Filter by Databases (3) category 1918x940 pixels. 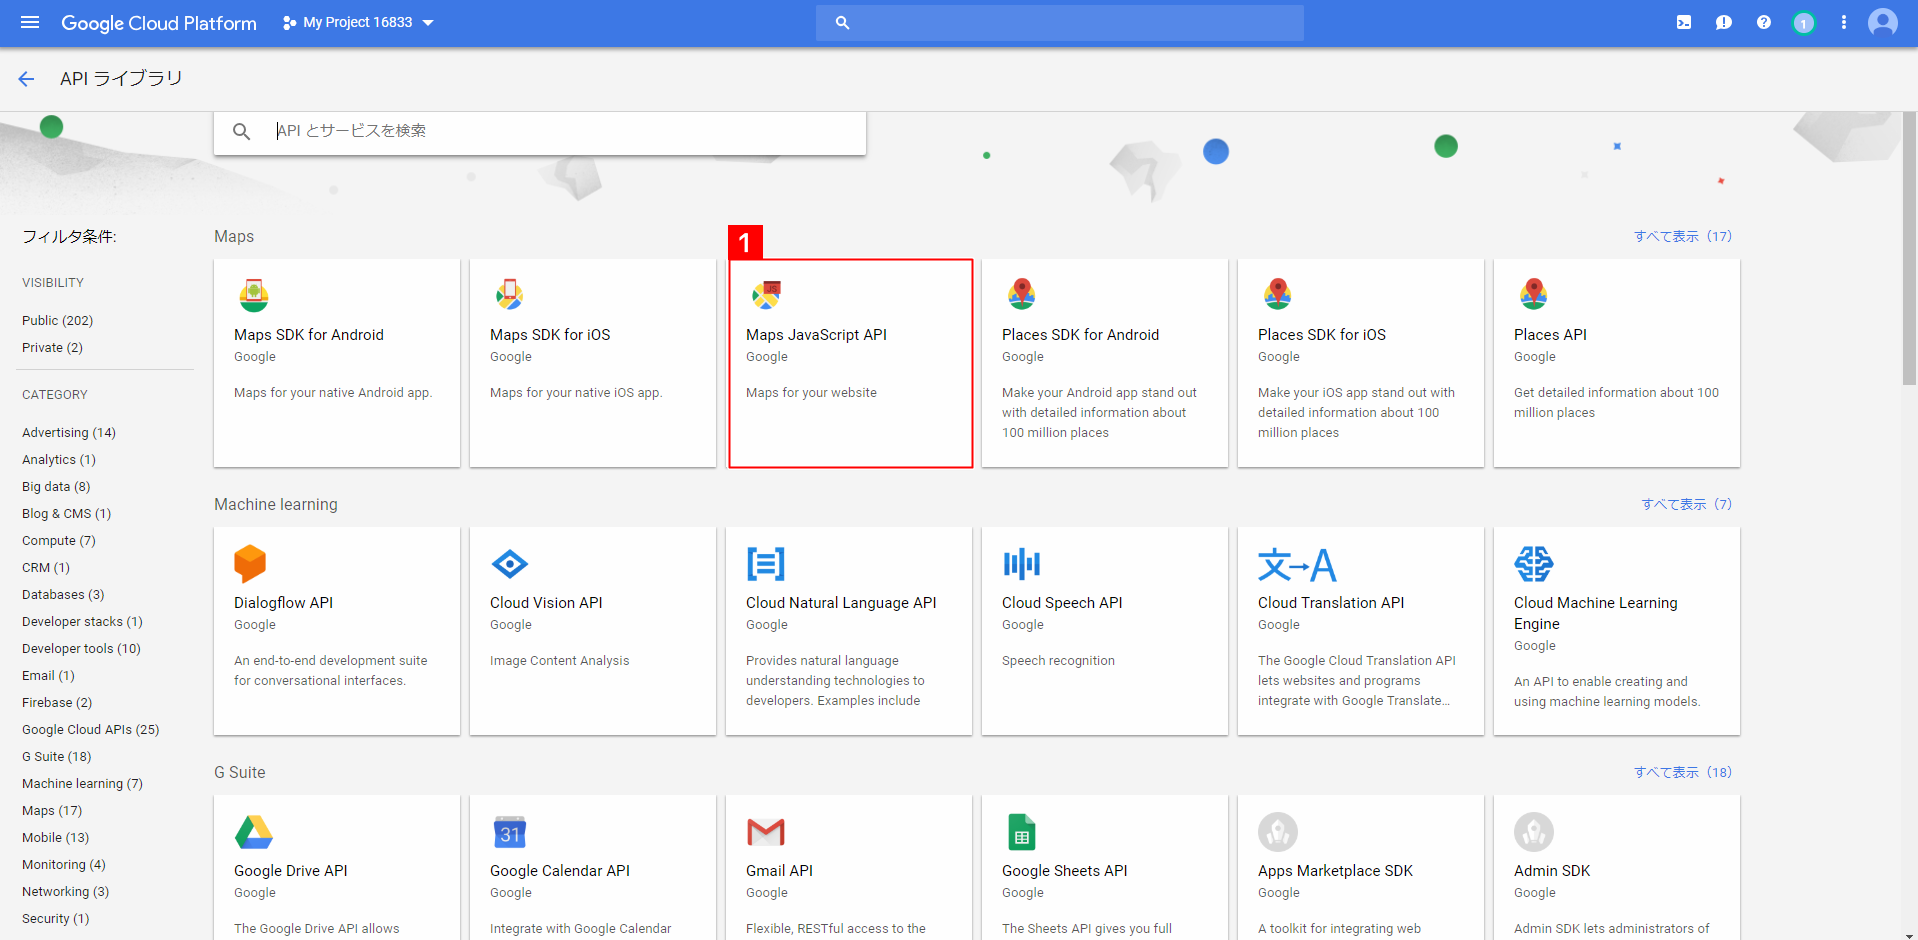pyautogui.click(x=63, y=595)
